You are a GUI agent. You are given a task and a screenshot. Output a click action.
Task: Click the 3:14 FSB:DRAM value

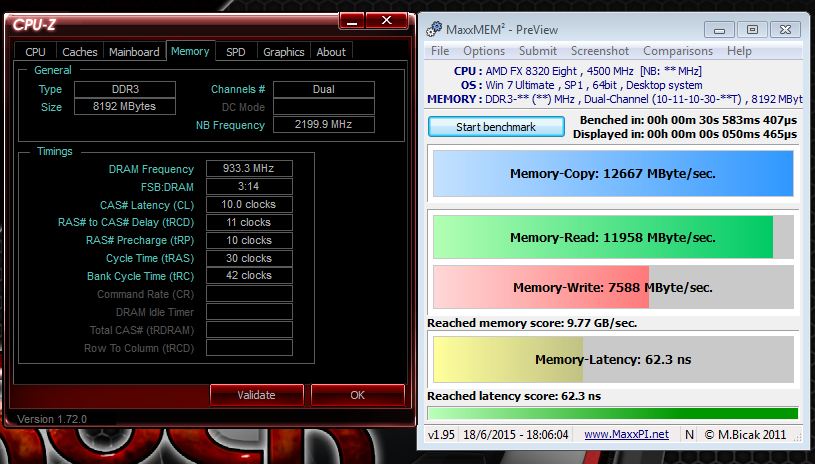tap(249, 187)
